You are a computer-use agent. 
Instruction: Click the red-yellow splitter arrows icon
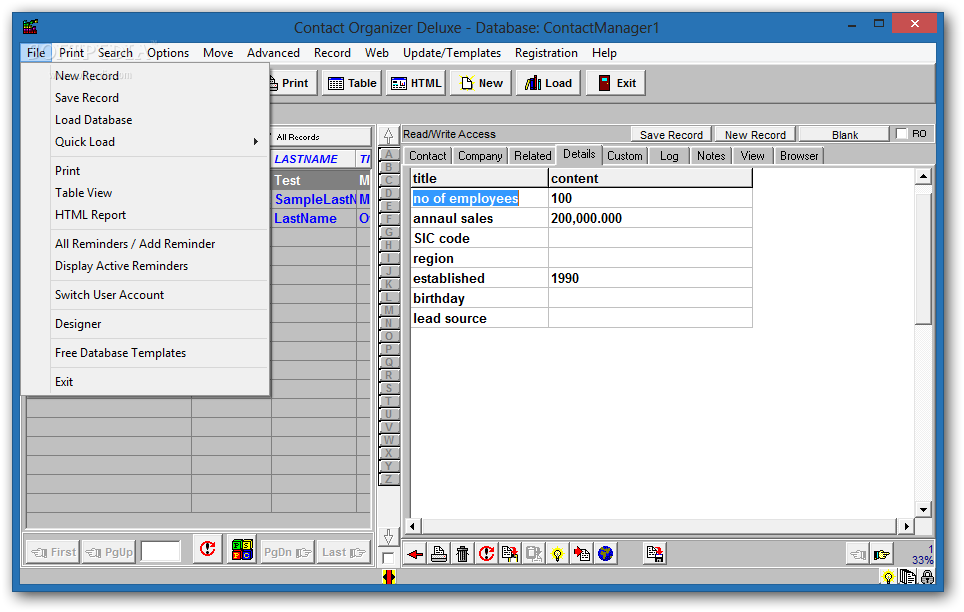point(389,577)
